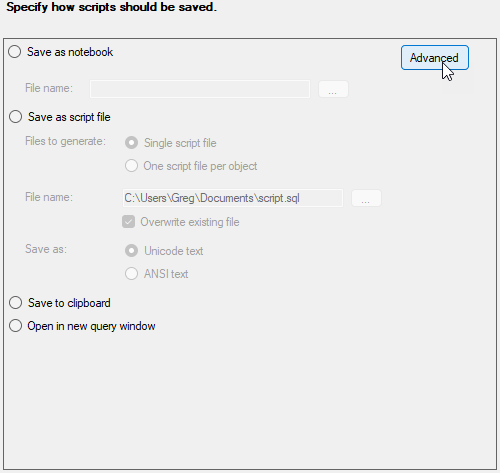Click the File name label under Save as notebook
The width and height of the screenshot is (500, 473).
(49, 88)
